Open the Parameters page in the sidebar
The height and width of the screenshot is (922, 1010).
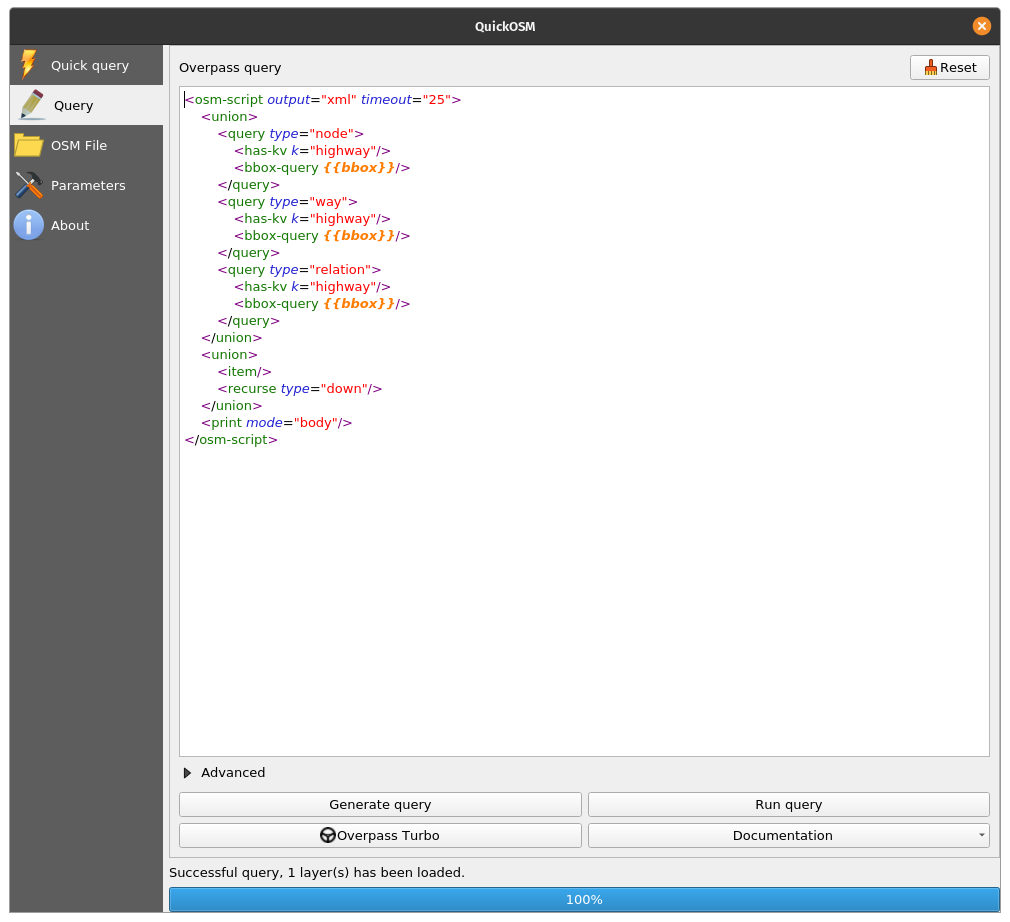(88, 184)
